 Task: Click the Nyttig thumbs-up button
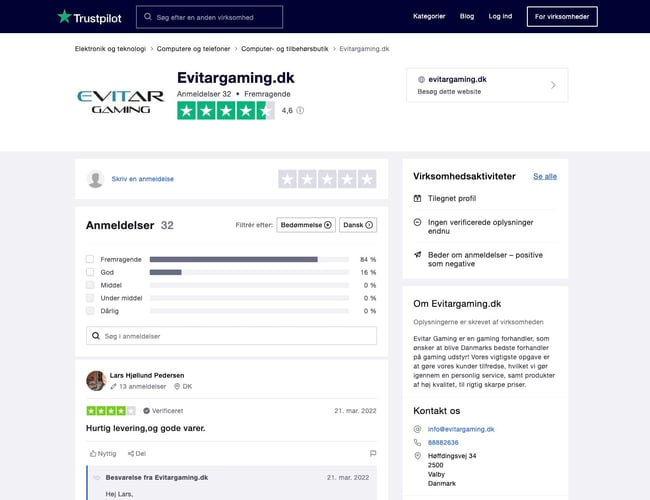(103, 454)
